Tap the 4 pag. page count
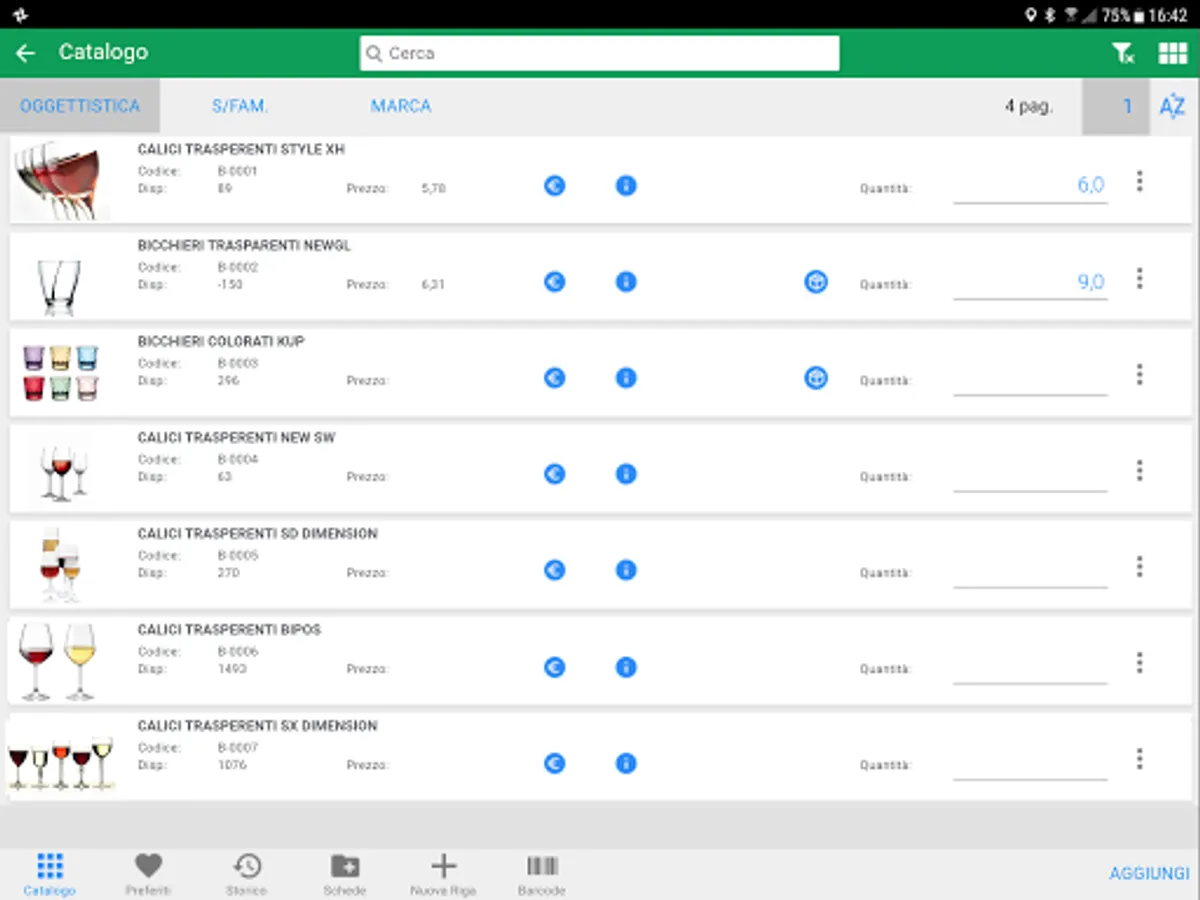The height and width of the screenshot is (900, 1200). coord(1029,106)
